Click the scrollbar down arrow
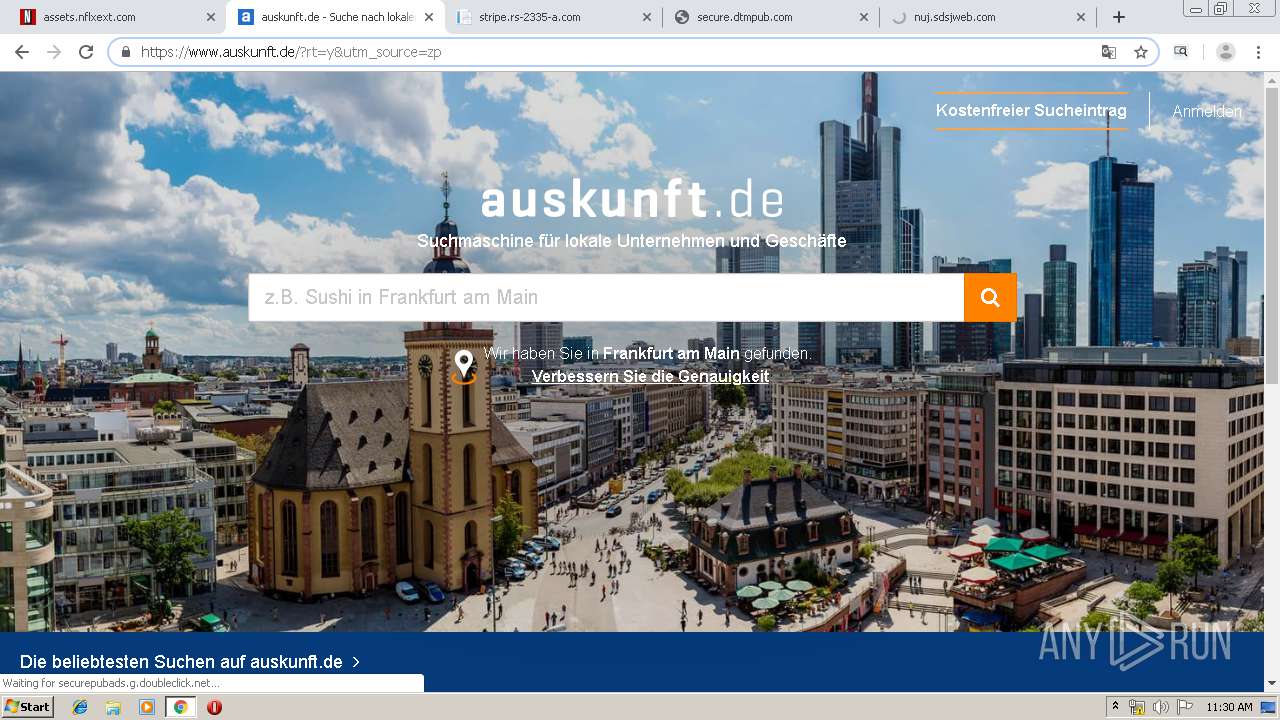 point(1271,684)
